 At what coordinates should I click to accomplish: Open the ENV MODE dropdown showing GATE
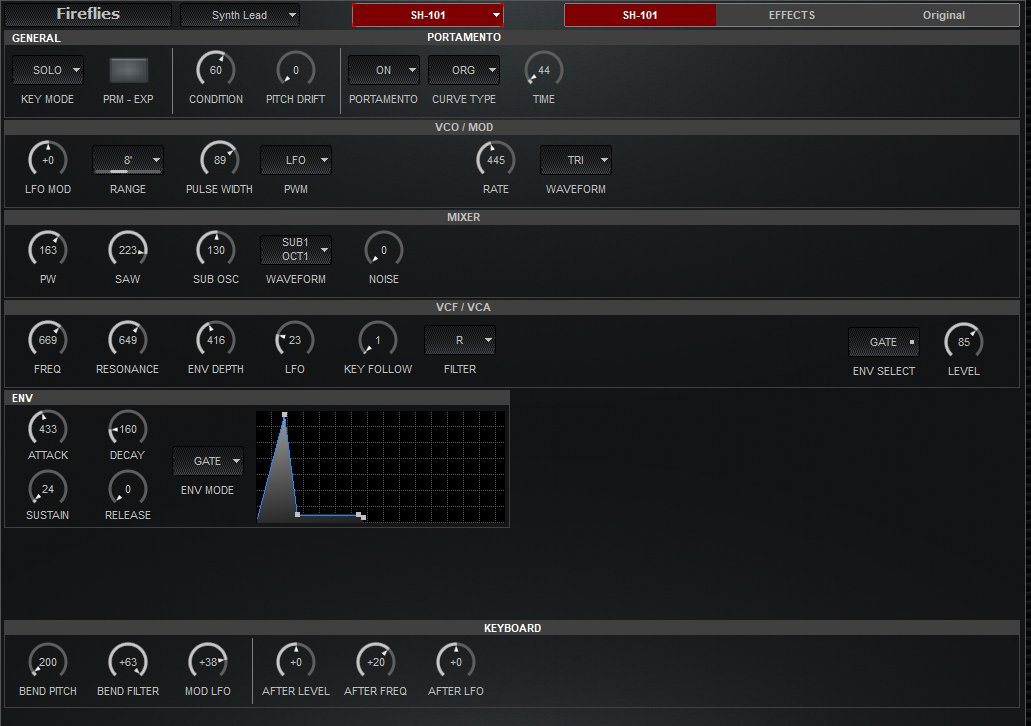pos(208,461)
